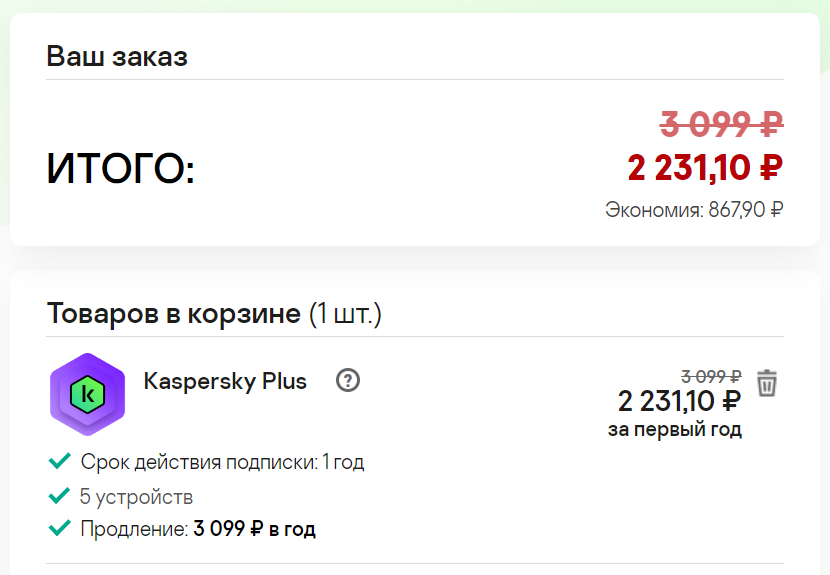Click the item's crossed-out 3 099 ₽ price
The height and width of the screenshot is (575, 830).
[x=711, y=376]
